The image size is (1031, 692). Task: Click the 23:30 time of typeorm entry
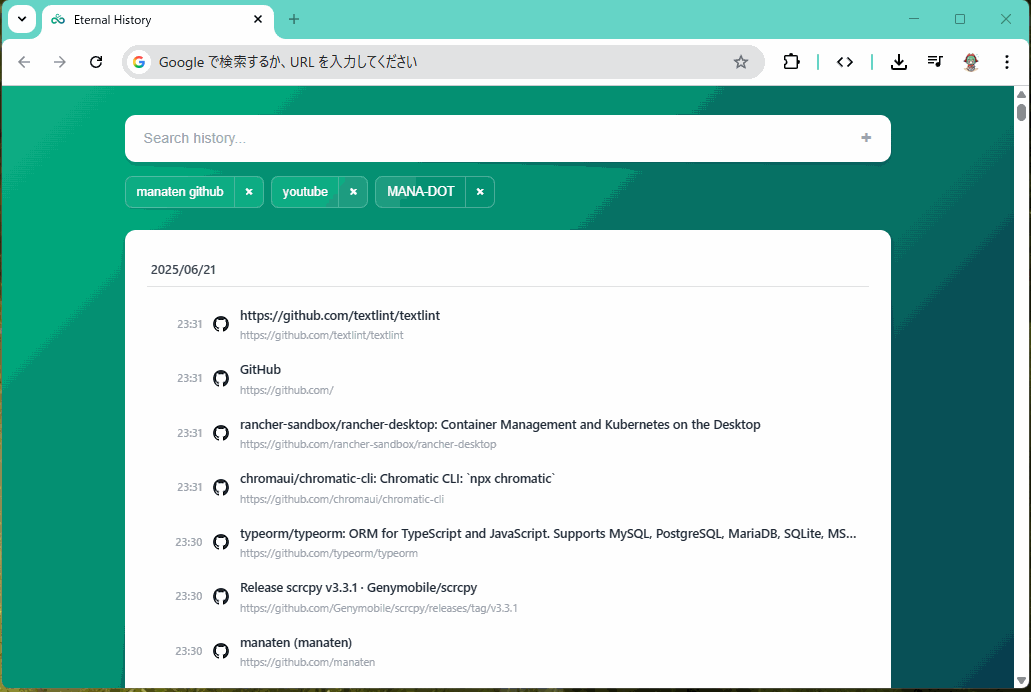(189, 543)
